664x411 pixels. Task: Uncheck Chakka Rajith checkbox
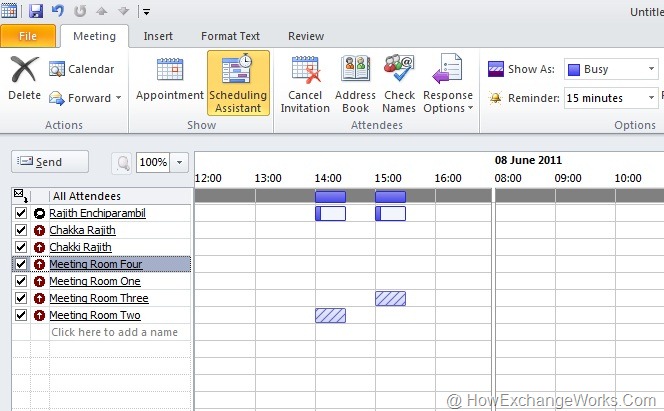coord(21,230)
